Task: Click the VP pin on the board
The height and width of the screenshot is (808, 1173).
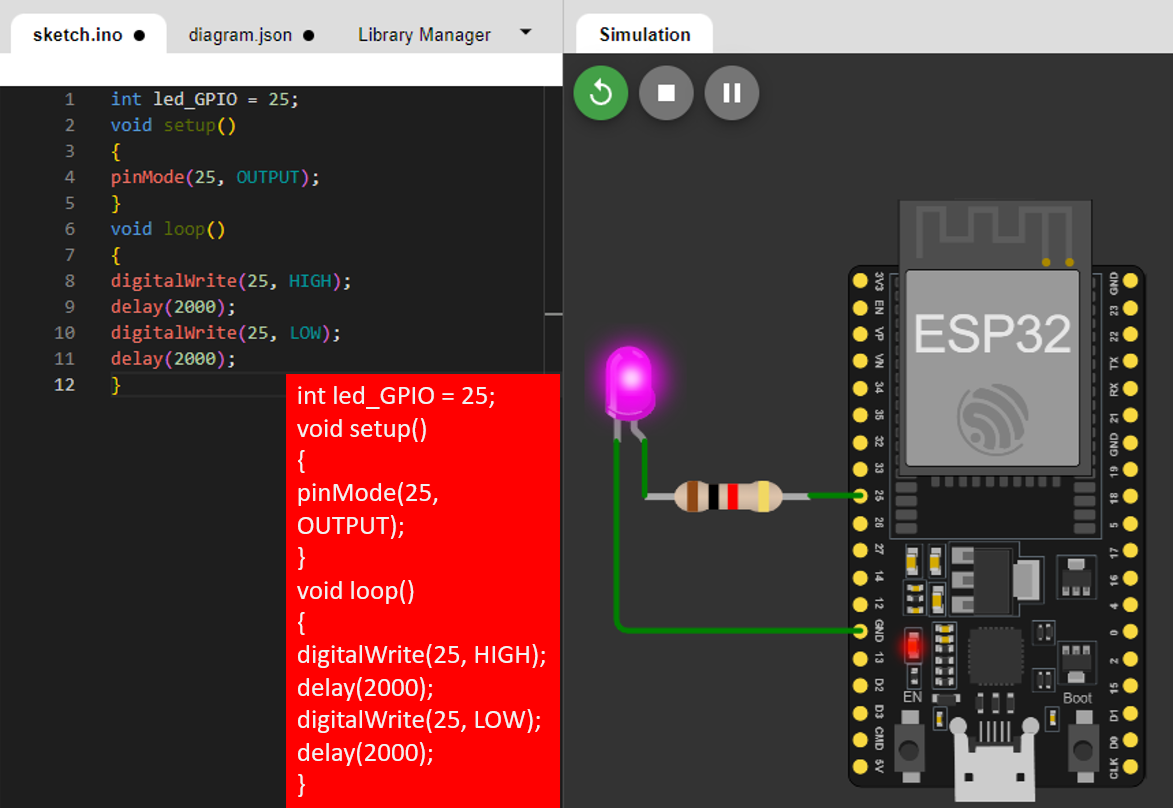Action: 860,334
